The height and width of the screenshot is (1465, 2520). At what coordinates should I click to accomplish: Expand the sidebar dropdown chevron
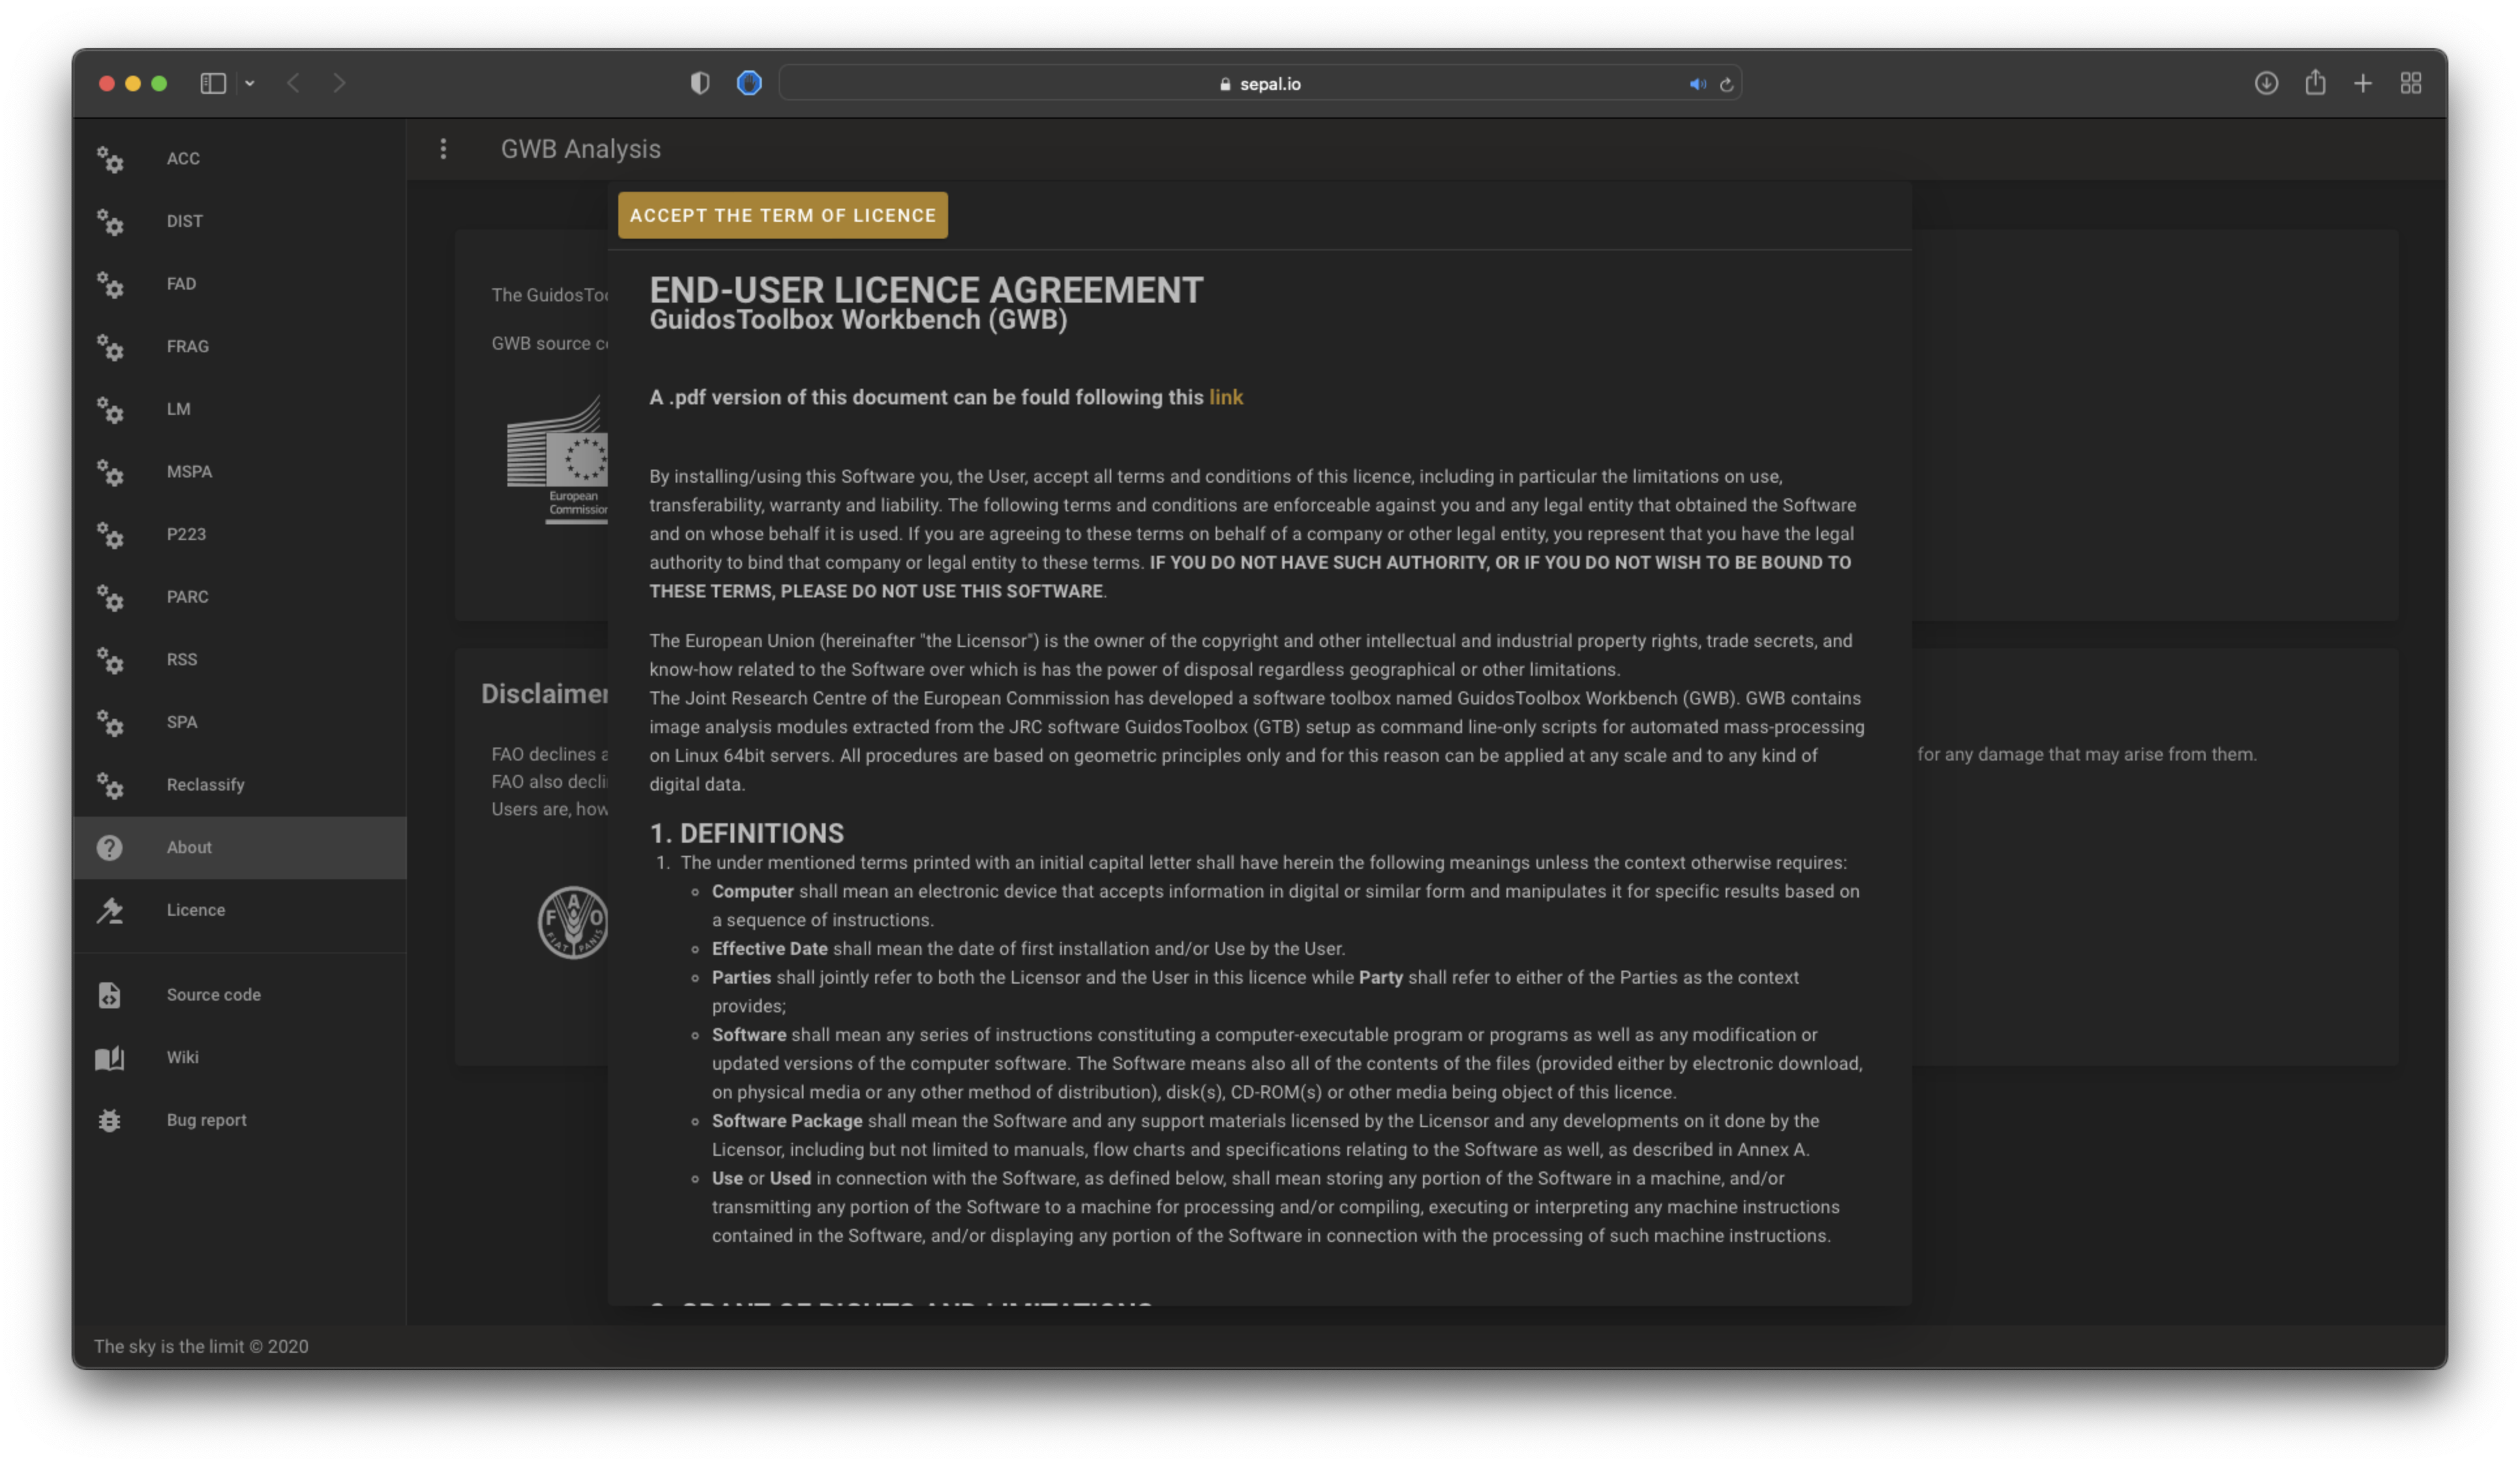tap(250, 83)
